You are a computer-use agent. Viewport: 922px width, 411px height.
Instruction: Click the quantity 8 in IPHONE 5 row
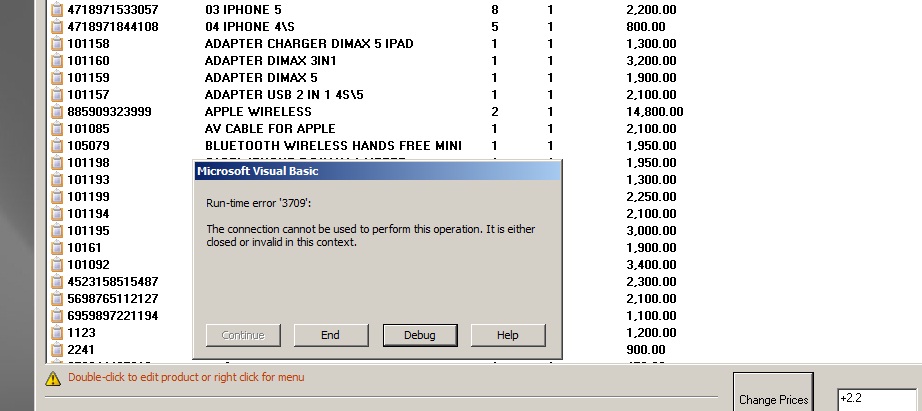pos(495,9)
